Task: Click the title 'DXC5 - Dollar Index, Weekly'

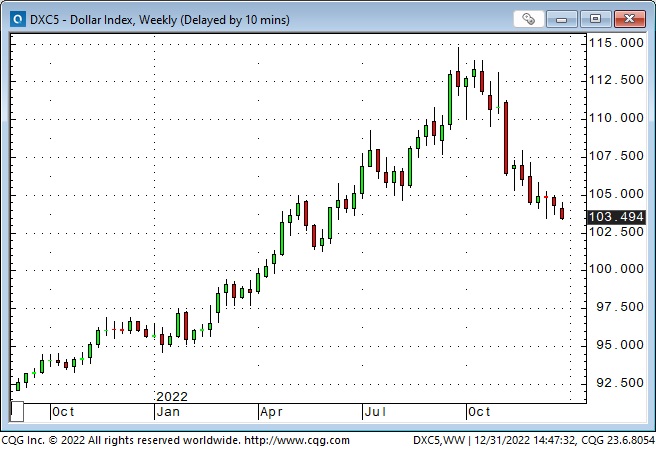Action: point(103,20)
